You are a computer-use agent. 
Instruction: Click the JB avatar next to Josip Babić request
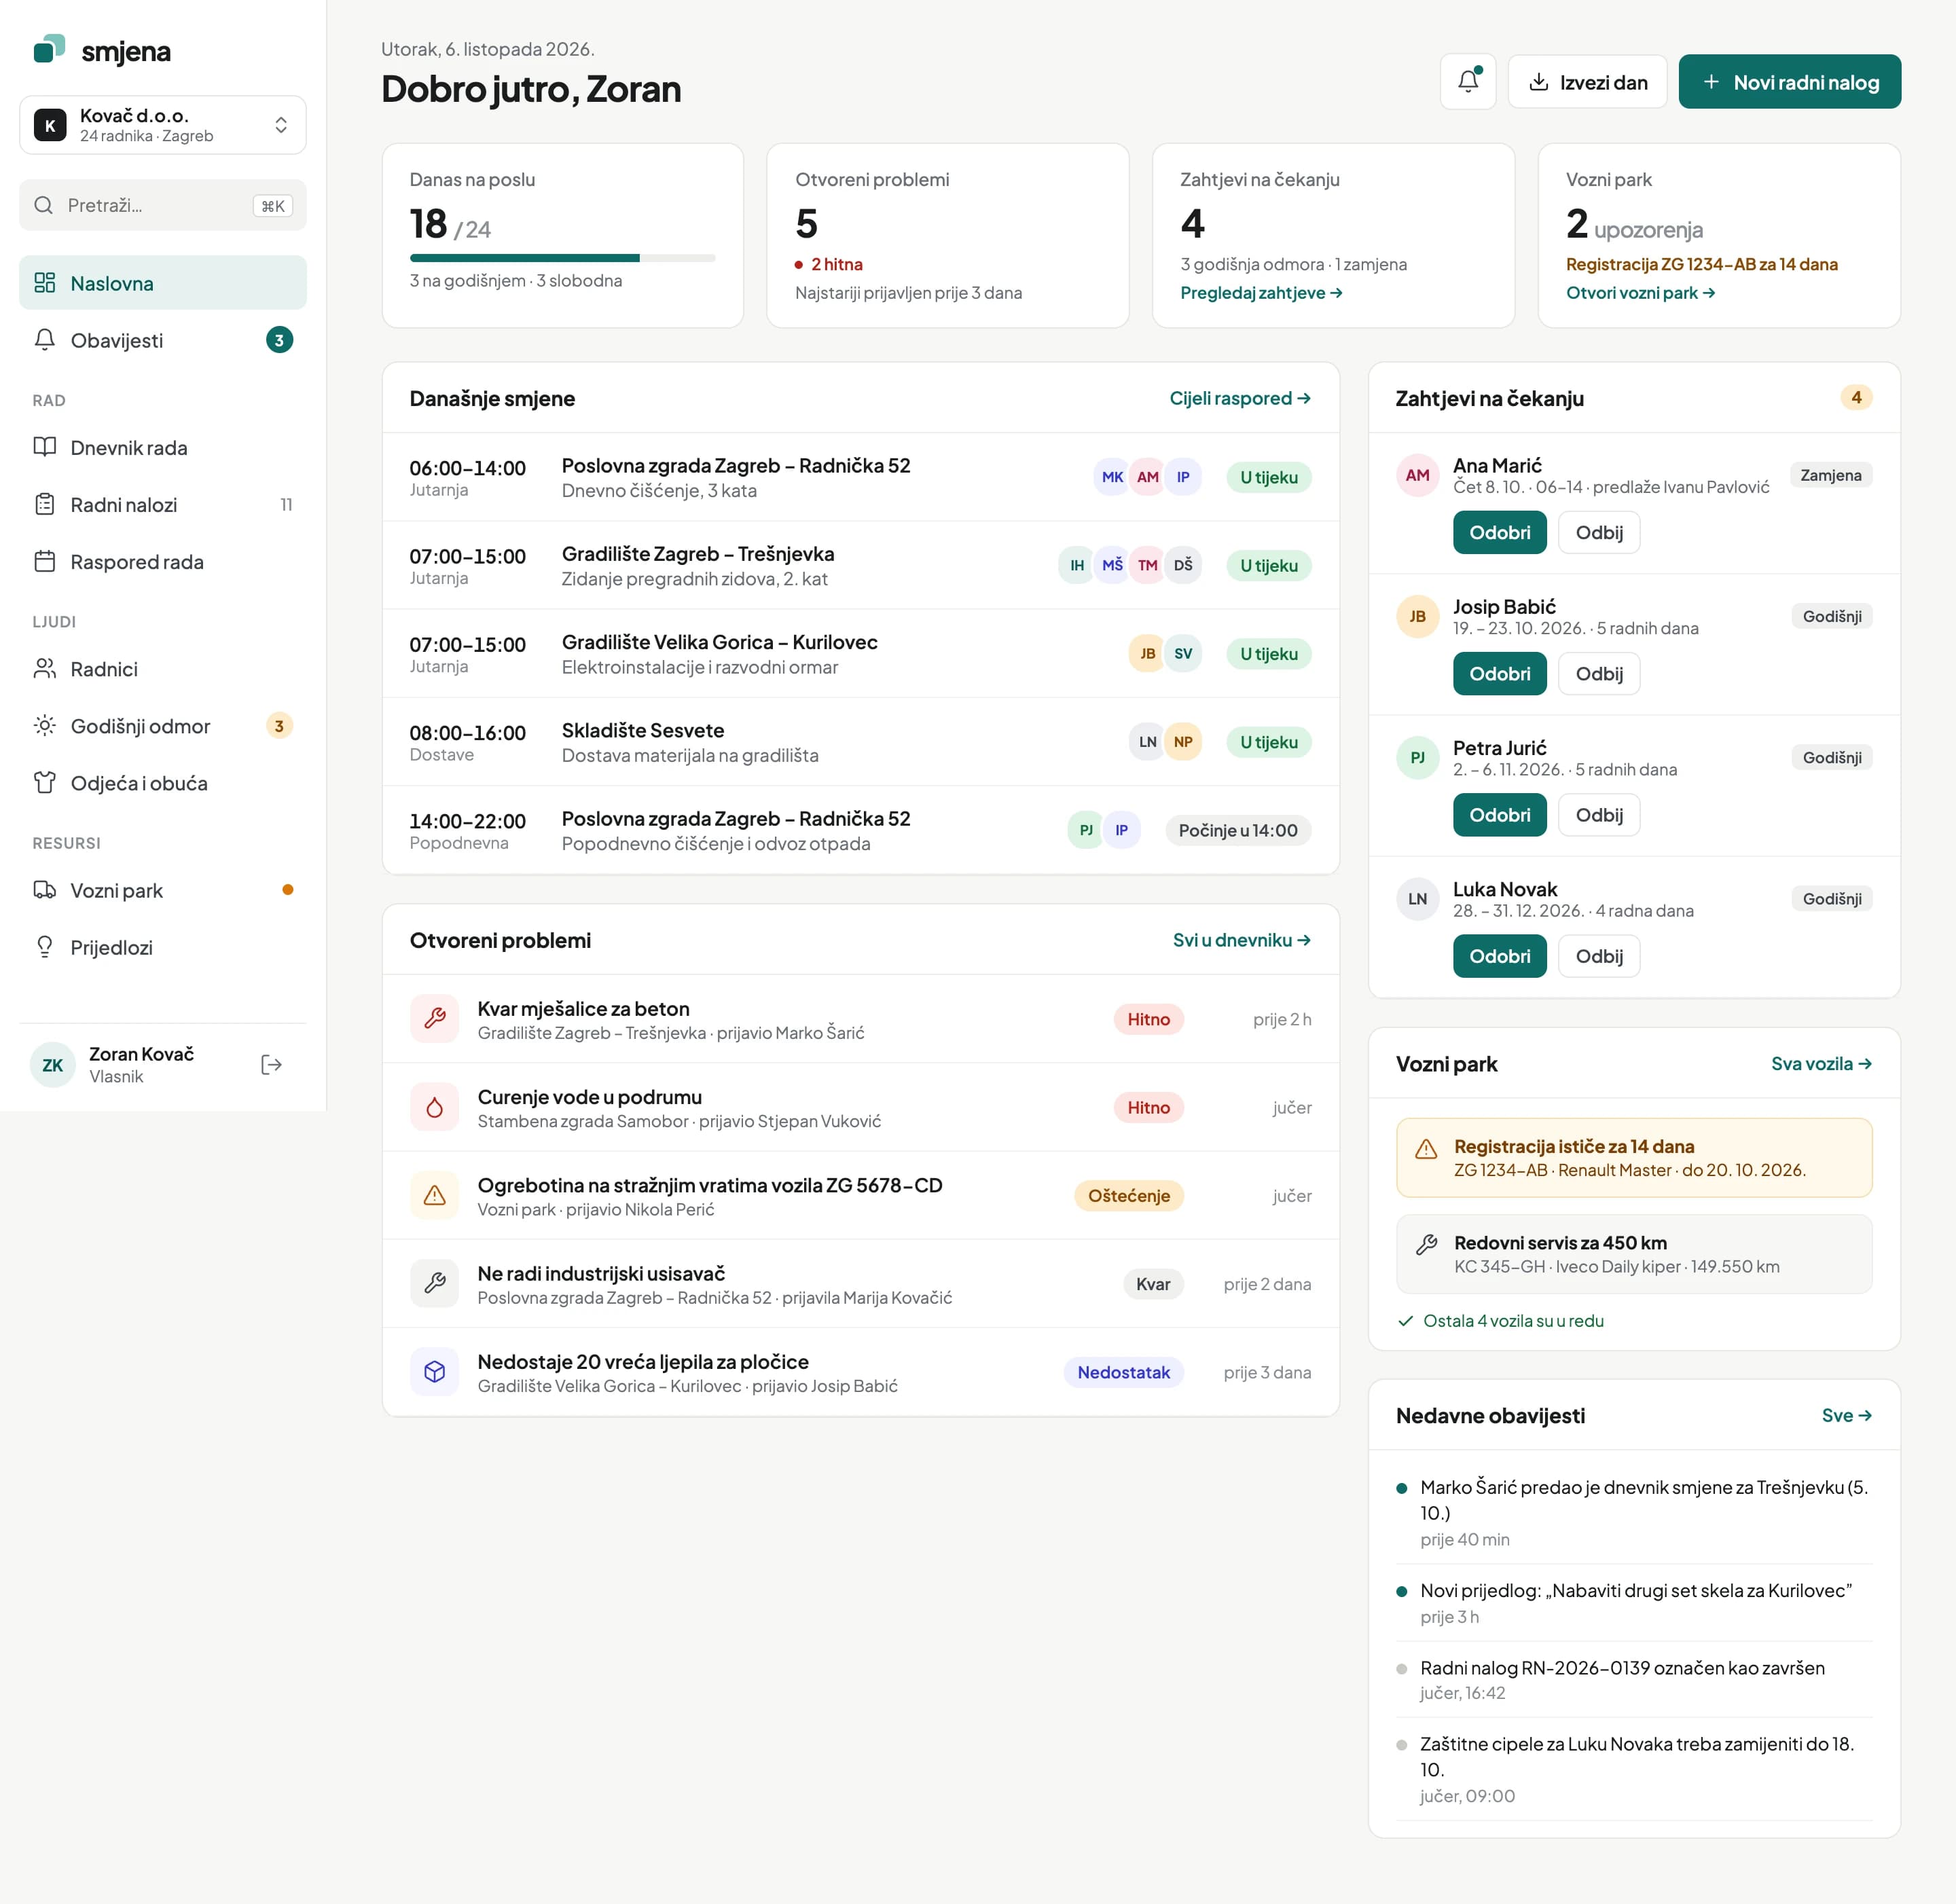click(1418, 616)
